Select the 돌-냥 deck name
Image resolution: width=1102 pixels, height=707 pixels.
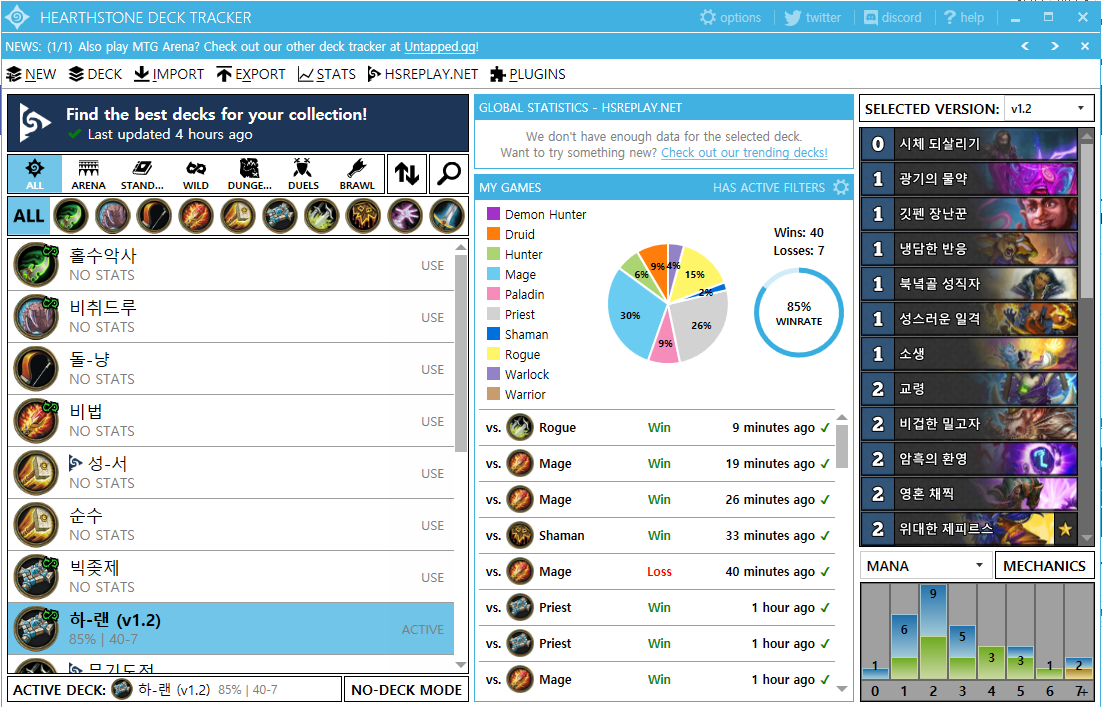pos(90,359)
